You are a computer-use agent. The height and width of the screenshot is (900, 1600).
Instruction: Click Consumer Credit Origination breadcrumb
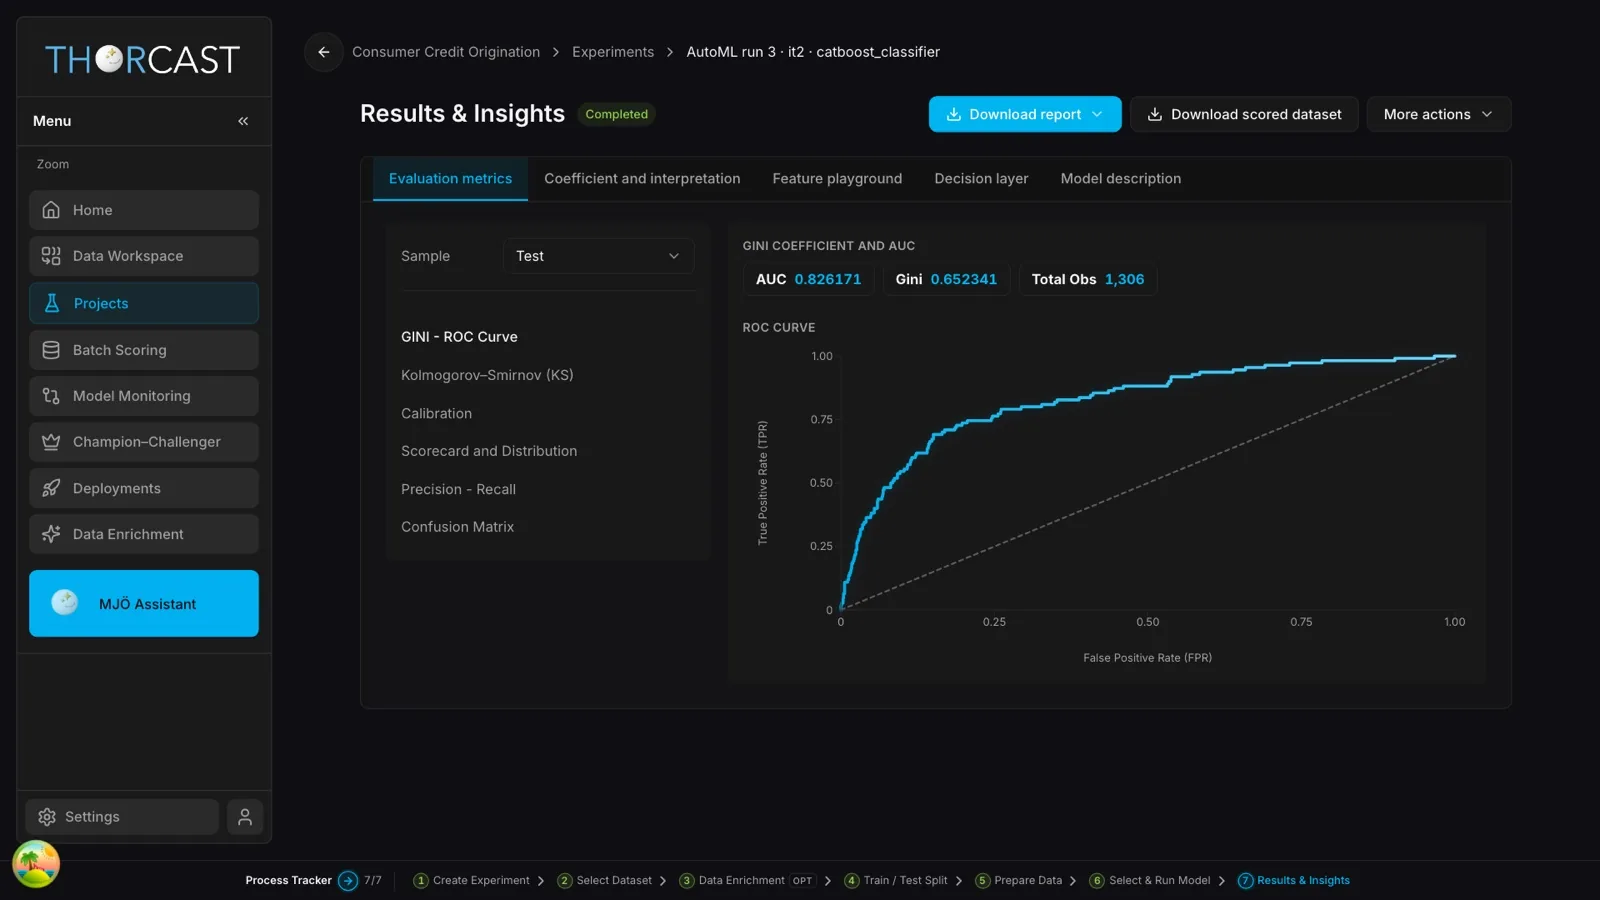tap(446, 52)
